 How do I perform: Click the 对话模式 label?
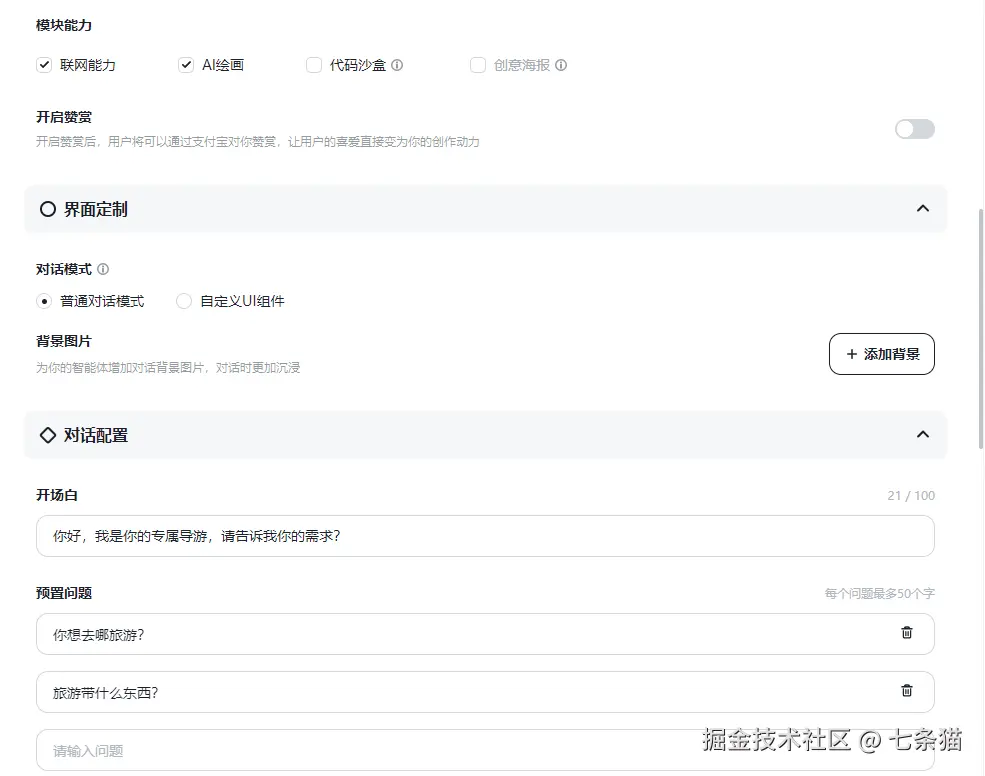click(64, 269)
